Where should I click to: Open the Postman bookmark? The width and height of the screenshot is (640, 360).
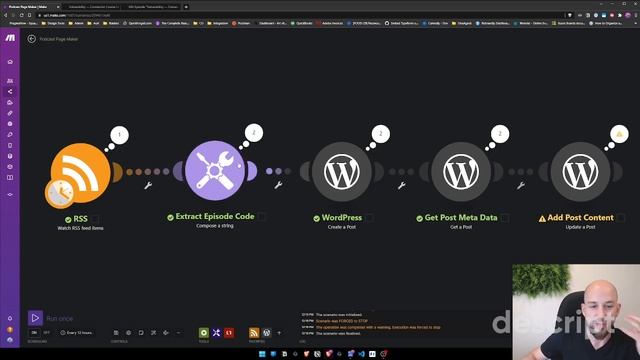click(241, 23)
